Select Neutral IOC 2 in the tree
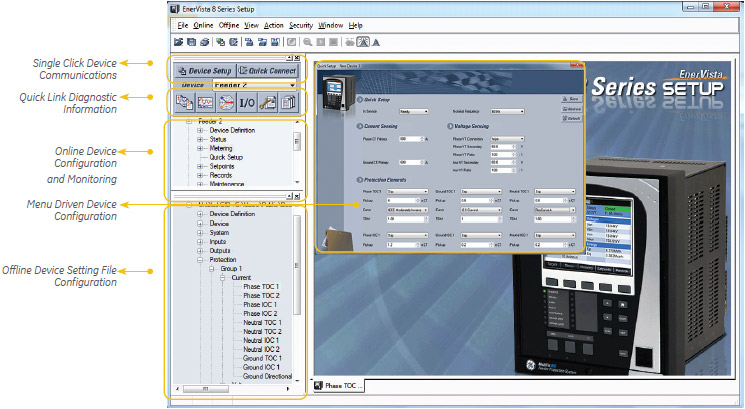The width and height of the screenshot is (745, 409). click(x=261, y=349)
